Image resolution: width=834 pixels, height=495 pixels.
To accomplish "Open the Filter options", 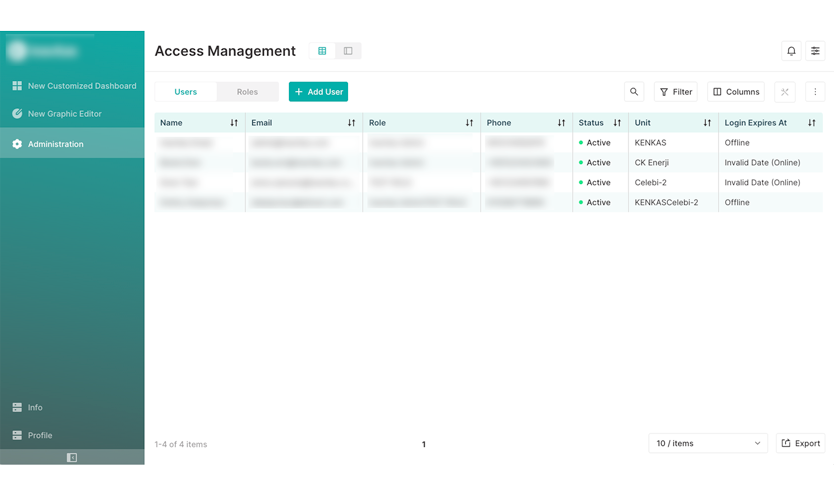I will (676, 92).
